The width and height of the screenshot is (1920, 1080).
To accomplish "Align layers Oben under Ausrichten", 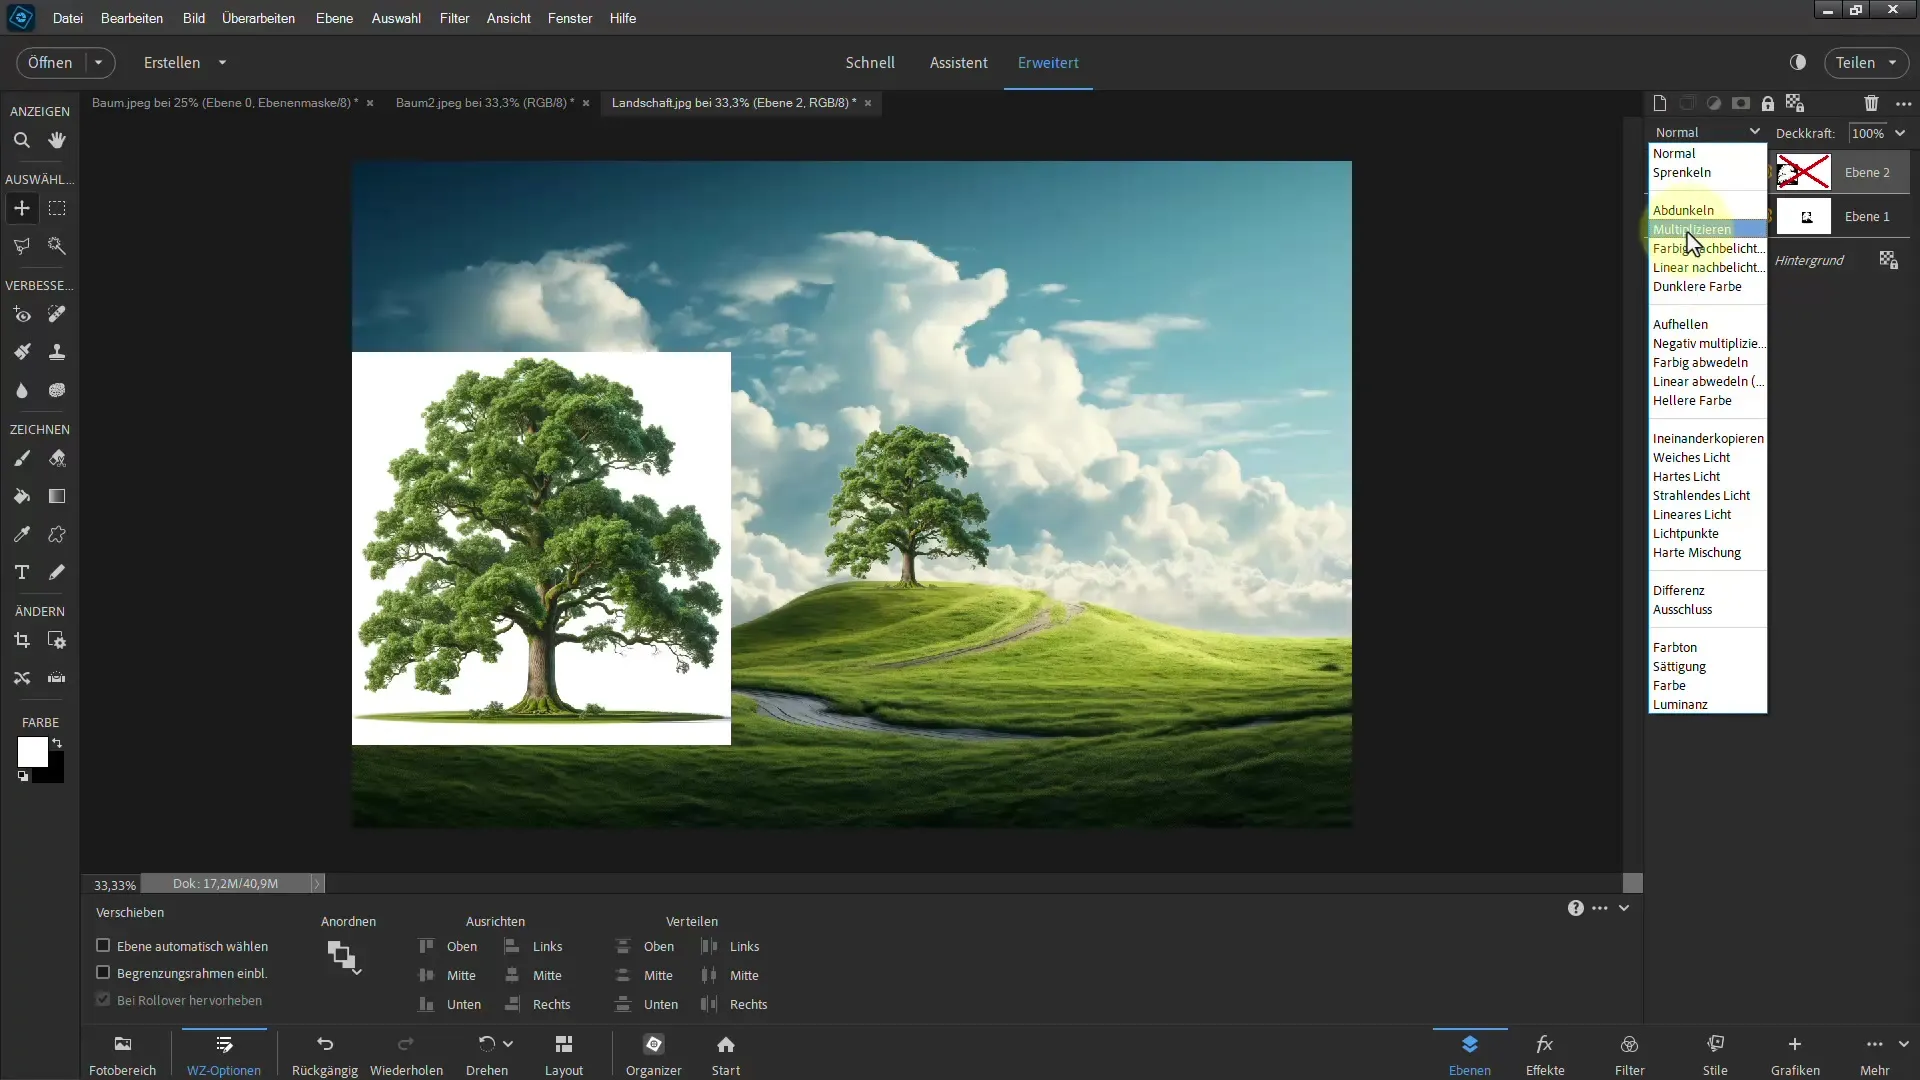I will [x=448, y=946].
